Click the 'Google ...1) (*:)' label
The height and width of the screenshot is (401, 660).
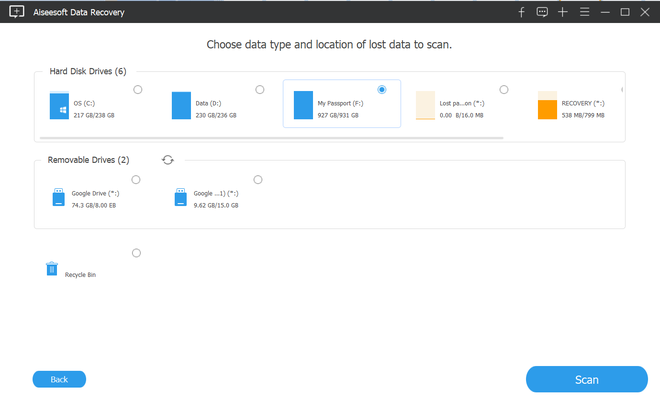(216, 194)
